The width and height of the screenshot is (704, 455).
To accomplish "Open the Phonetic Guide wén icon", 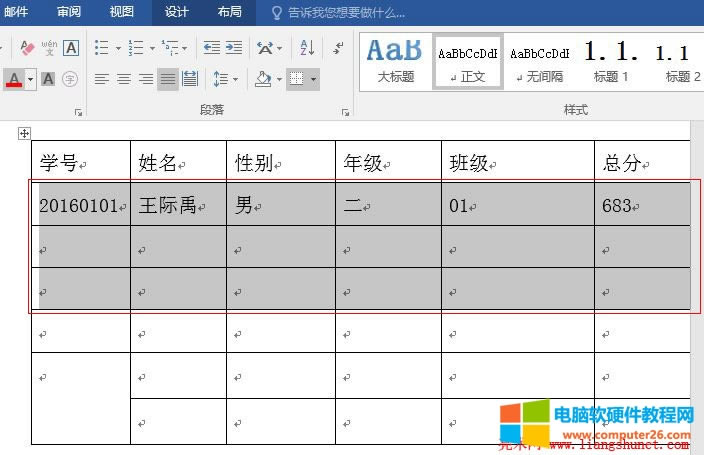I will (49, 48).
